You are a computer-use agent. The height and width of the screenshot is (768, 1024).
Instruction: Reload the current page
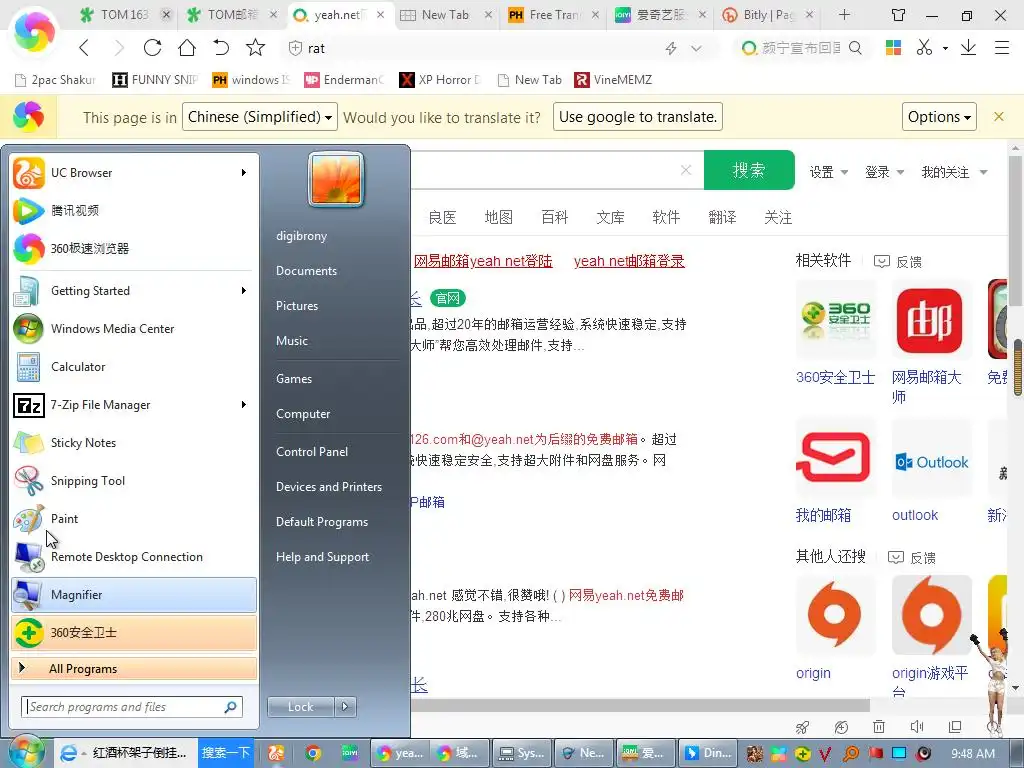pos(153,48)
